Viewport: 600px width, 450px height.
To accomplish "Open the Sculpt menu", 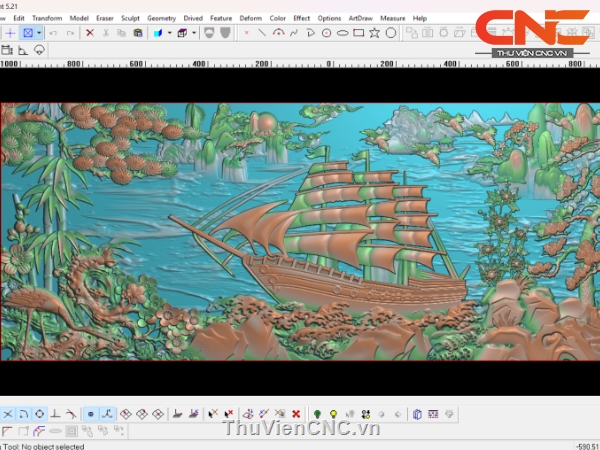I will [x=130, y=18].
